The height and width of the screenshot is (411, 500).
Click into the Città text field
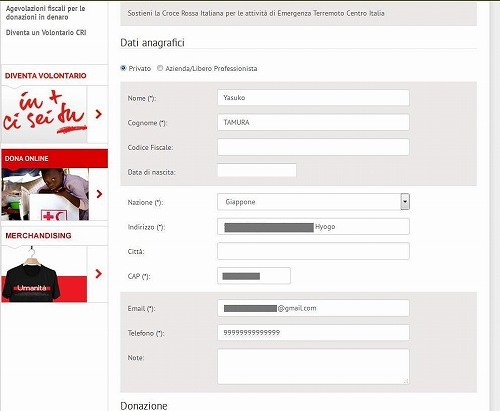click(313, 251)
